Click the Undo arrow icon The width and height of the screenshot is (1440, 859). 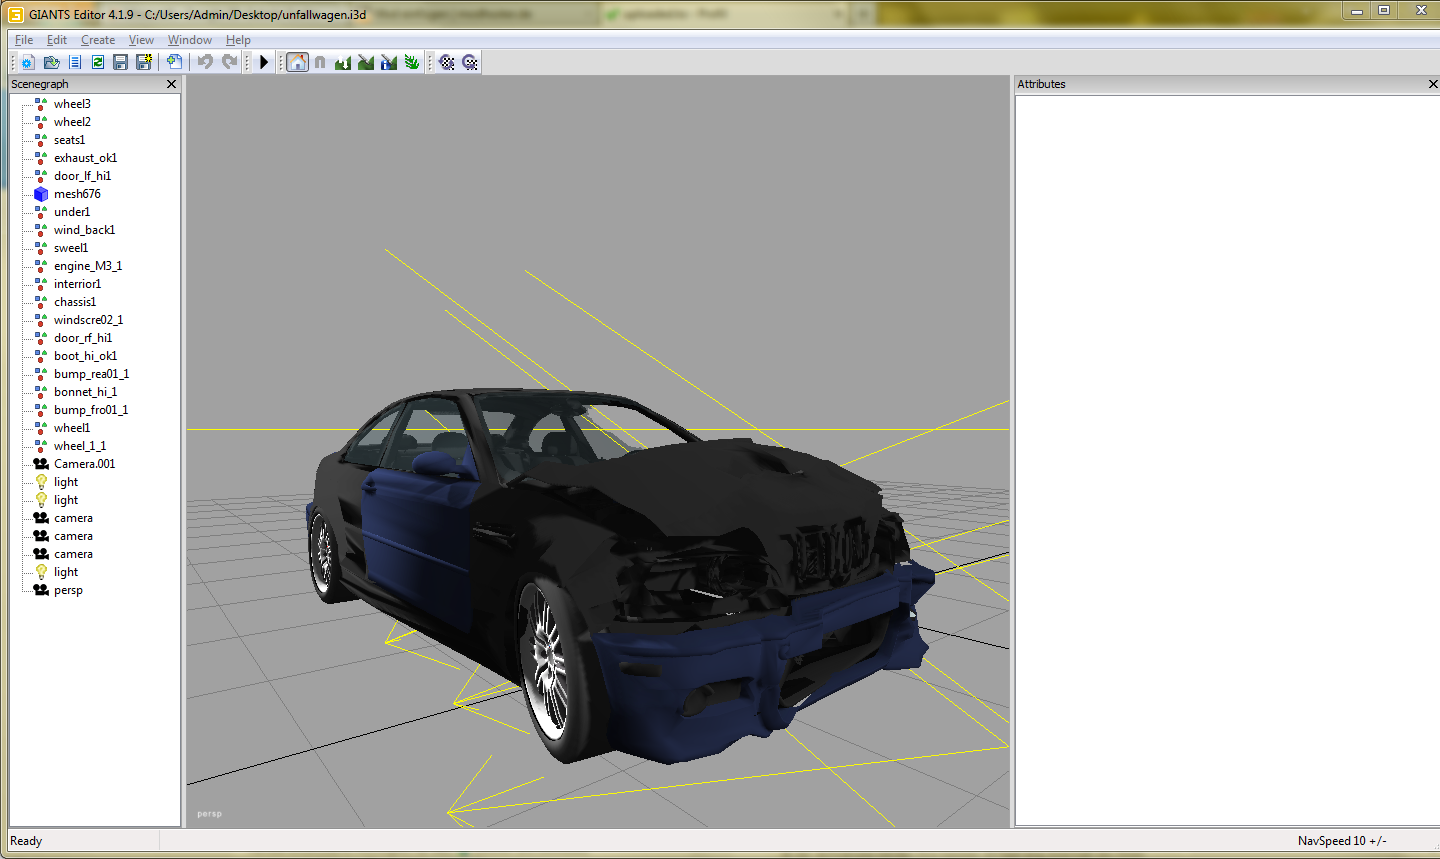(x=205, y=62)
